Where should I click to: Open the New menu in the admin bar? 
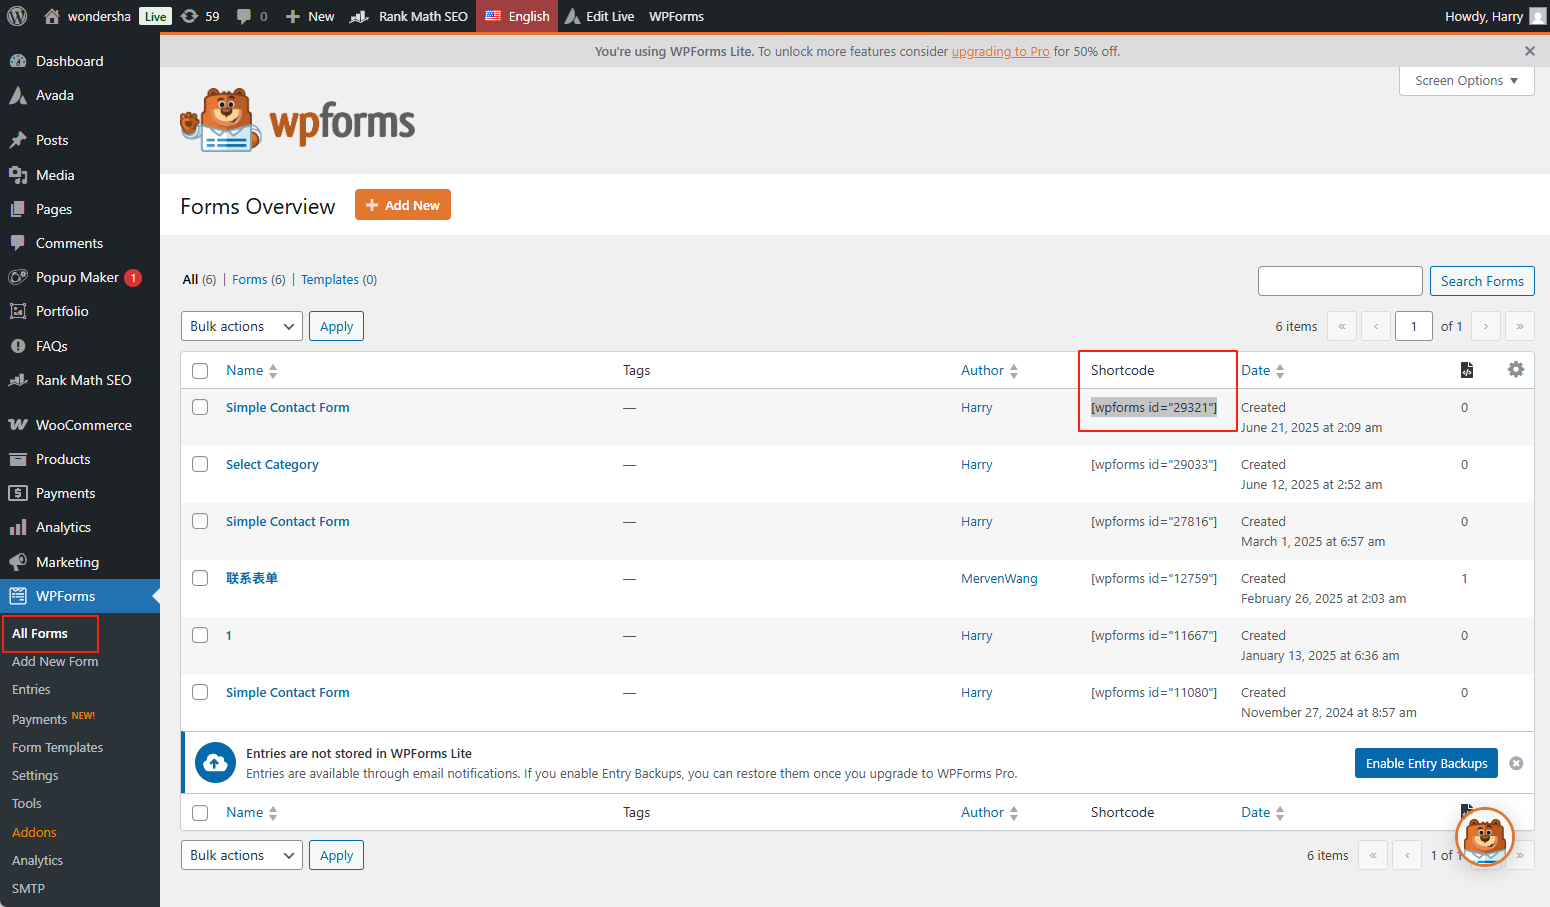pos(309,16)
